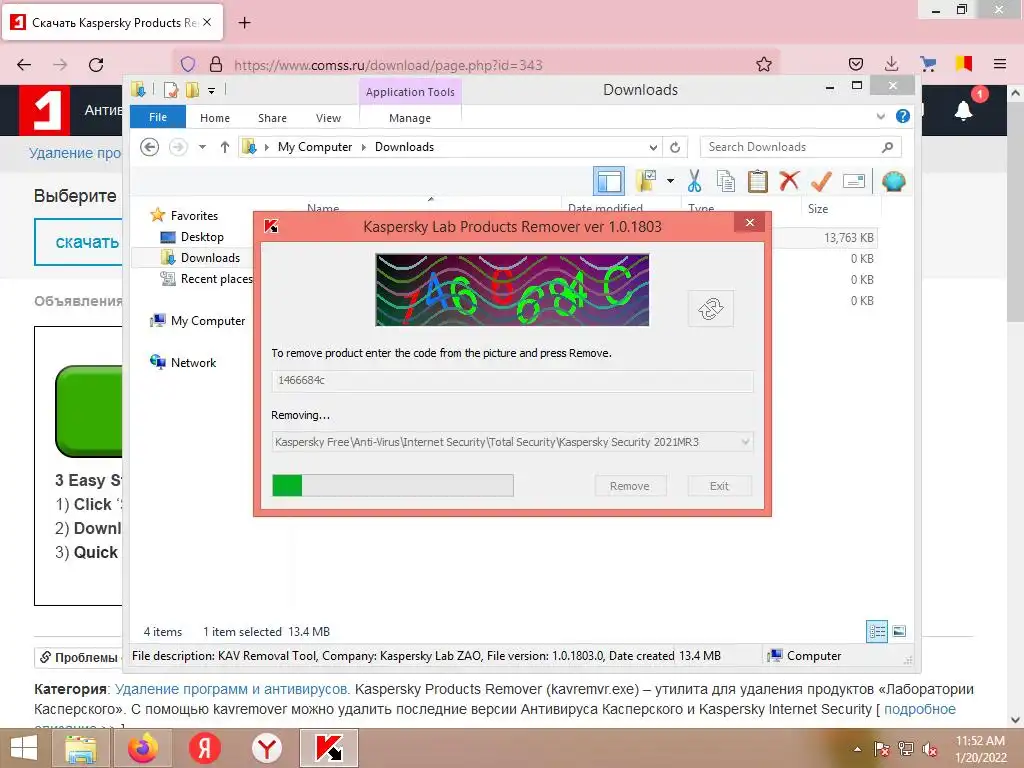This screenshot has width=1024, height=768.
Task: Open Firefox hamburger application menu
Action: pyautogui.click(x=999, y=64)
